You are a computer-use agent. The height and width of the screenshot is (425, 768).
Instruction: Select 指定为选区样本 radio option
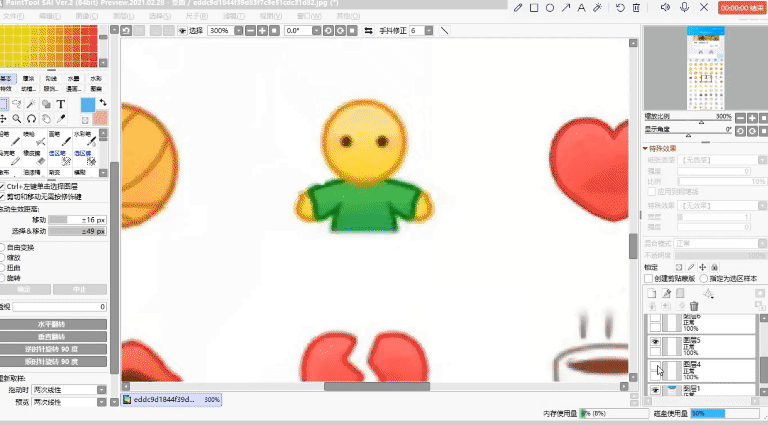click(x=704, y=279)
